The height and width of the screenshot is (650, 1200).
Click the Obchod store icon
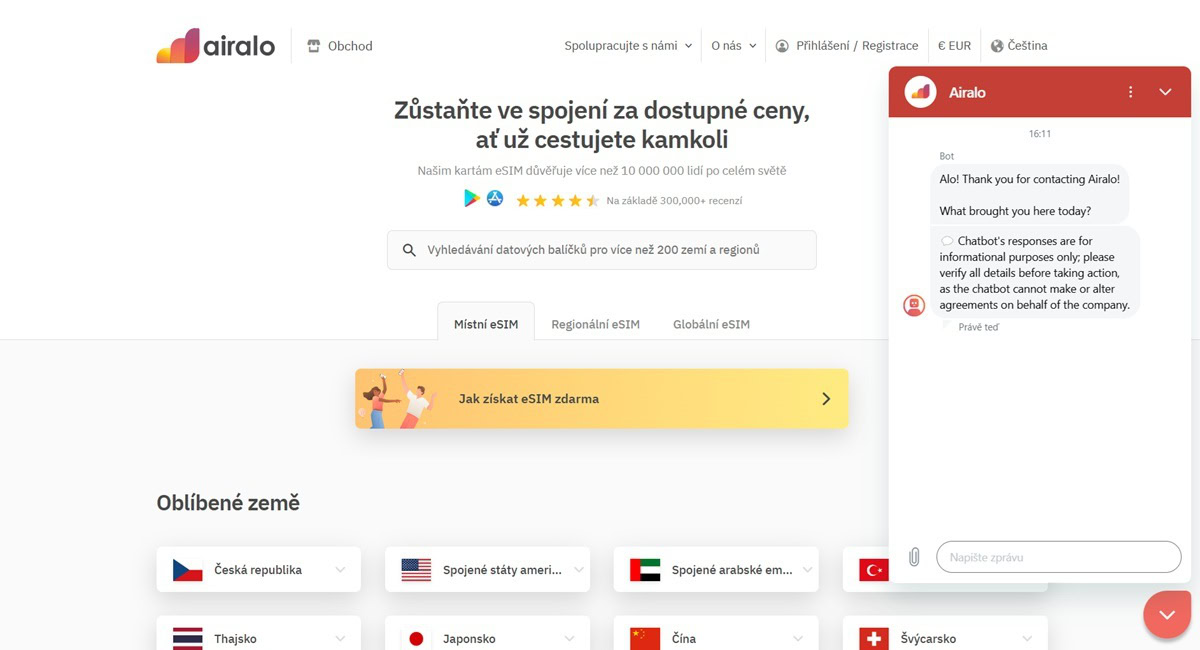314,46
